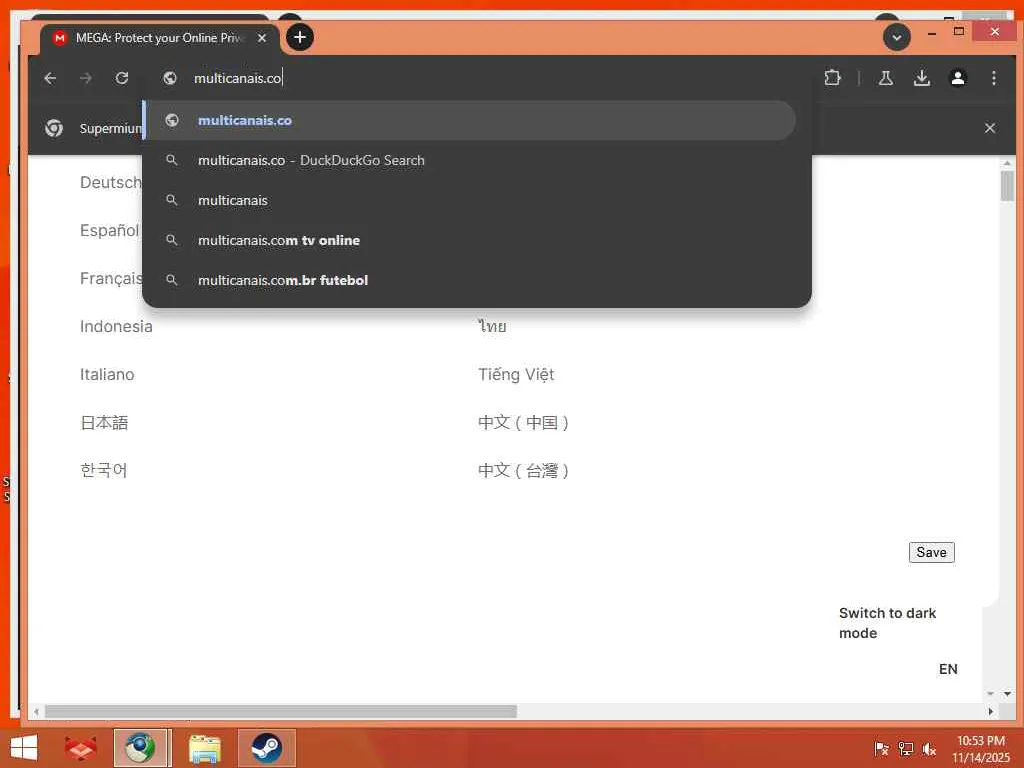Open File Explorer from the taskbar
The width and height of the screenshot is (1024, 768).
[204, 748]
